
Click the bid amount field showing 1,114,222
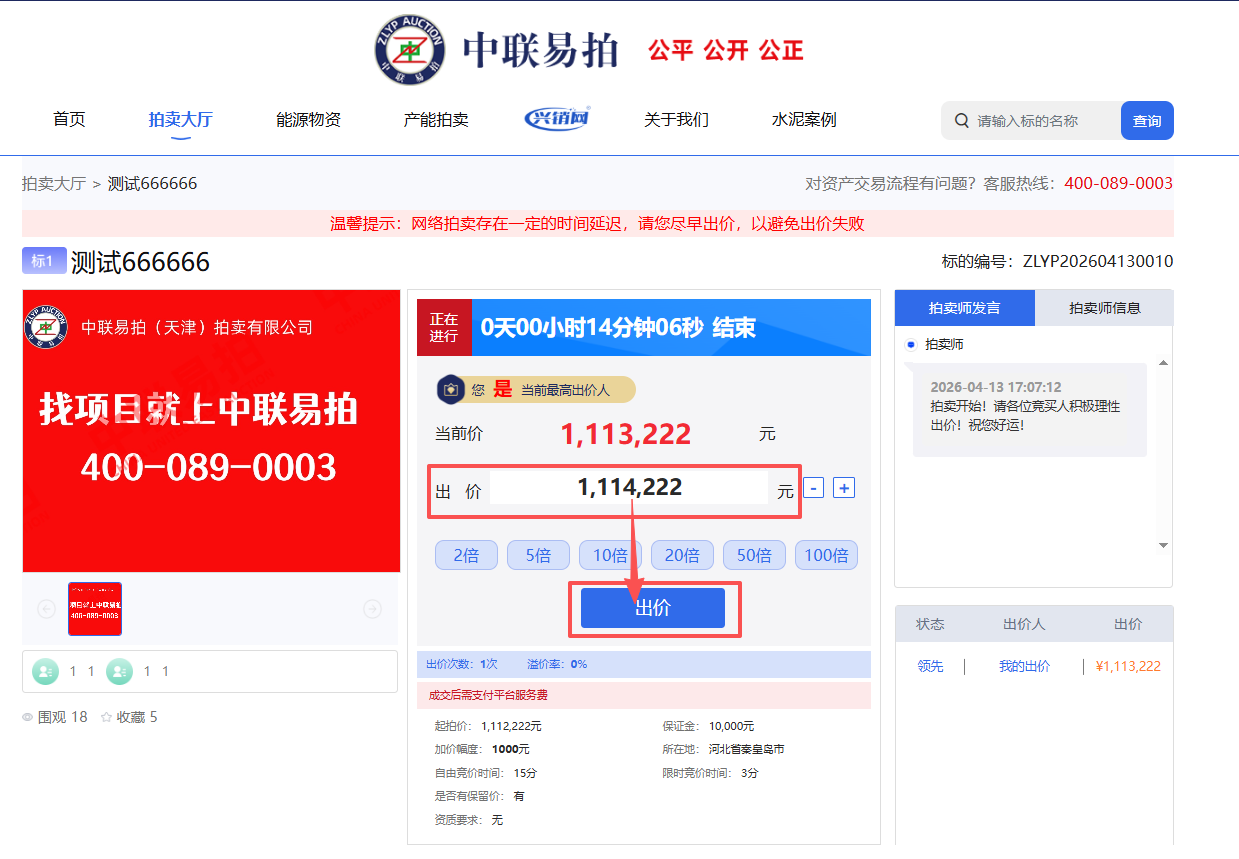point(630,488)
